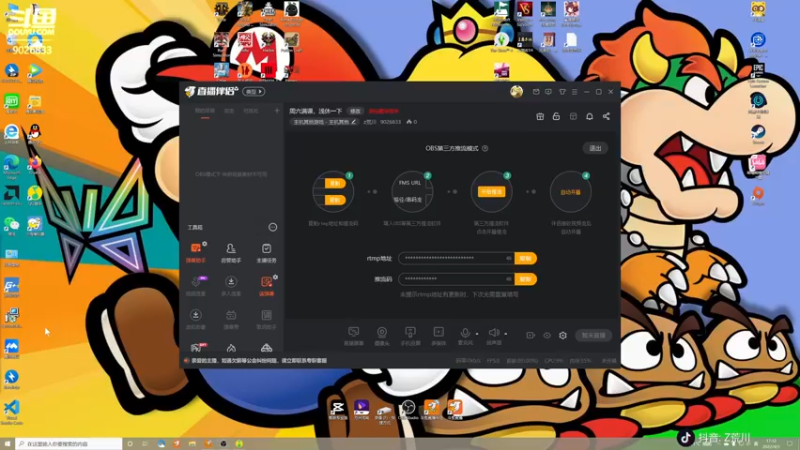
Task: Click the 修改 button next to stream title
Action: tap(355, 111)
